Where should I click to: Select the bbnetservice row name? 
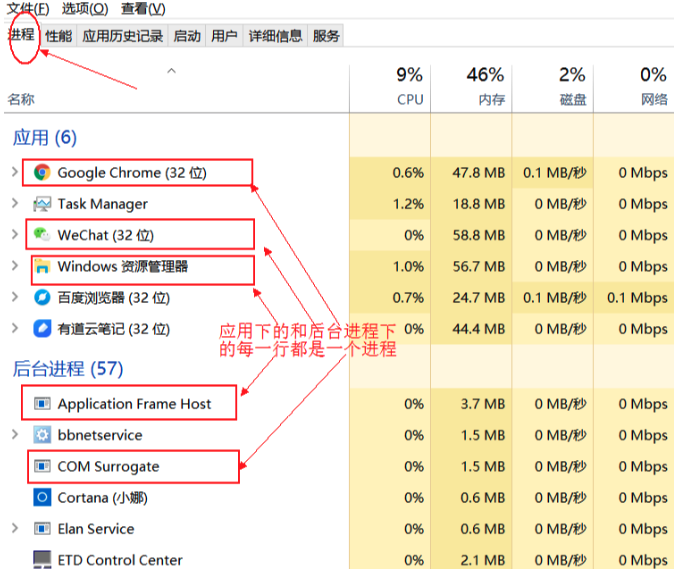coord(100,435)
